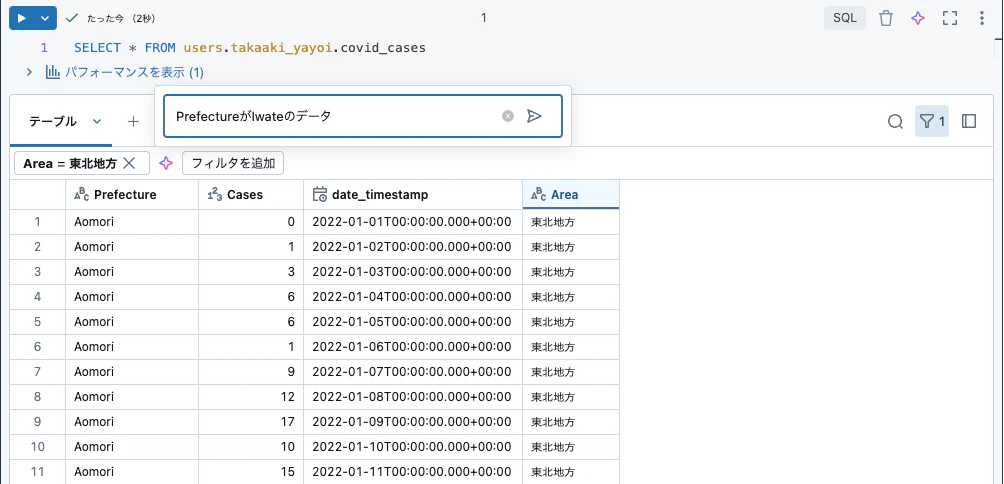Click the Aomori cell in row 5
1004x484 pixels.
coord(132,321)
